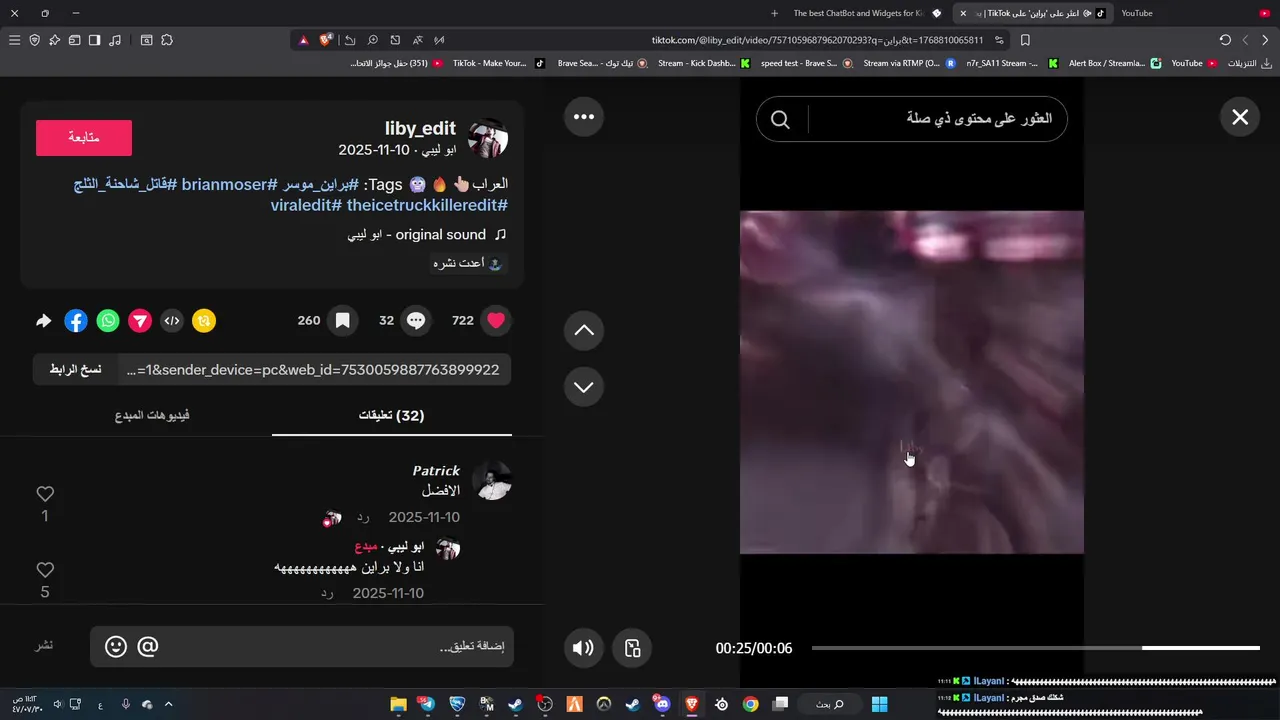The image size is (1280, 720).
Task: Open the #theicetruckkilleredit hashtag
Action: click(427, 205)
